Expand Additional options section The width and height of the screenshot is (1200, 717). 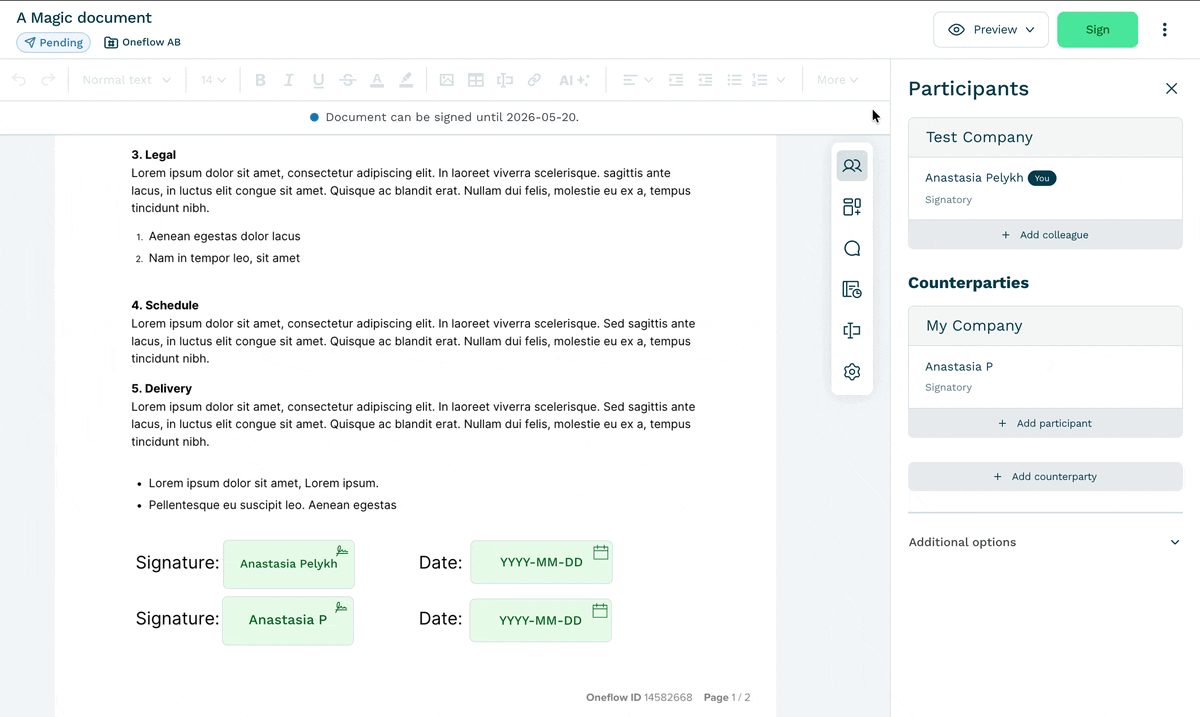pyautogui.click(x=1045, y=542)
